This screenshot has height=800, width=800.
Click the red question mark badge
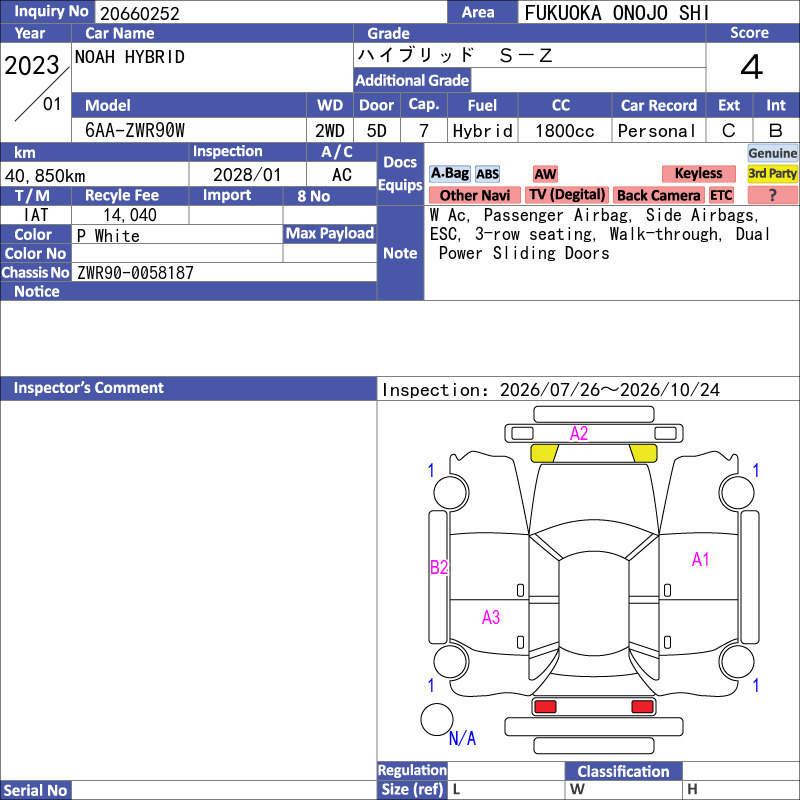coord(772,195)
